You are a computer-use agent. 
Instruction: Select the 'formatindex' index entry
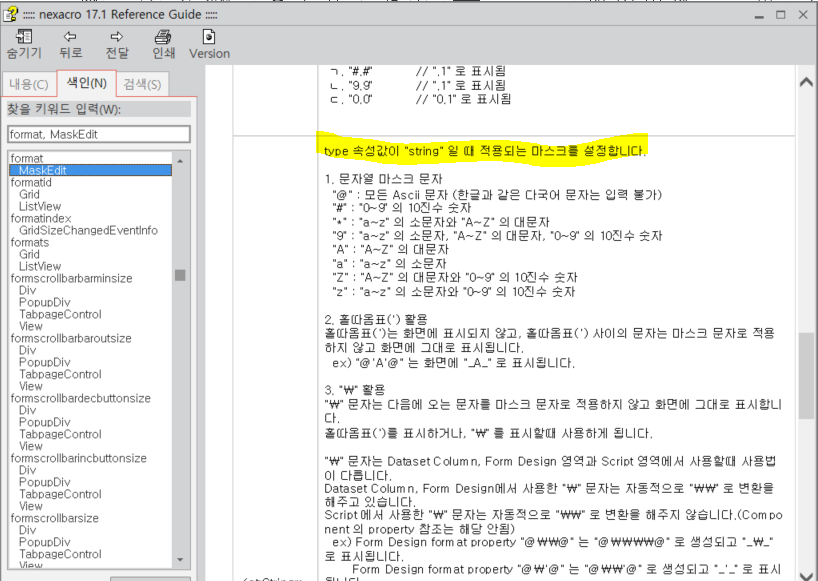pyautogui.click(x=41, y=219)
